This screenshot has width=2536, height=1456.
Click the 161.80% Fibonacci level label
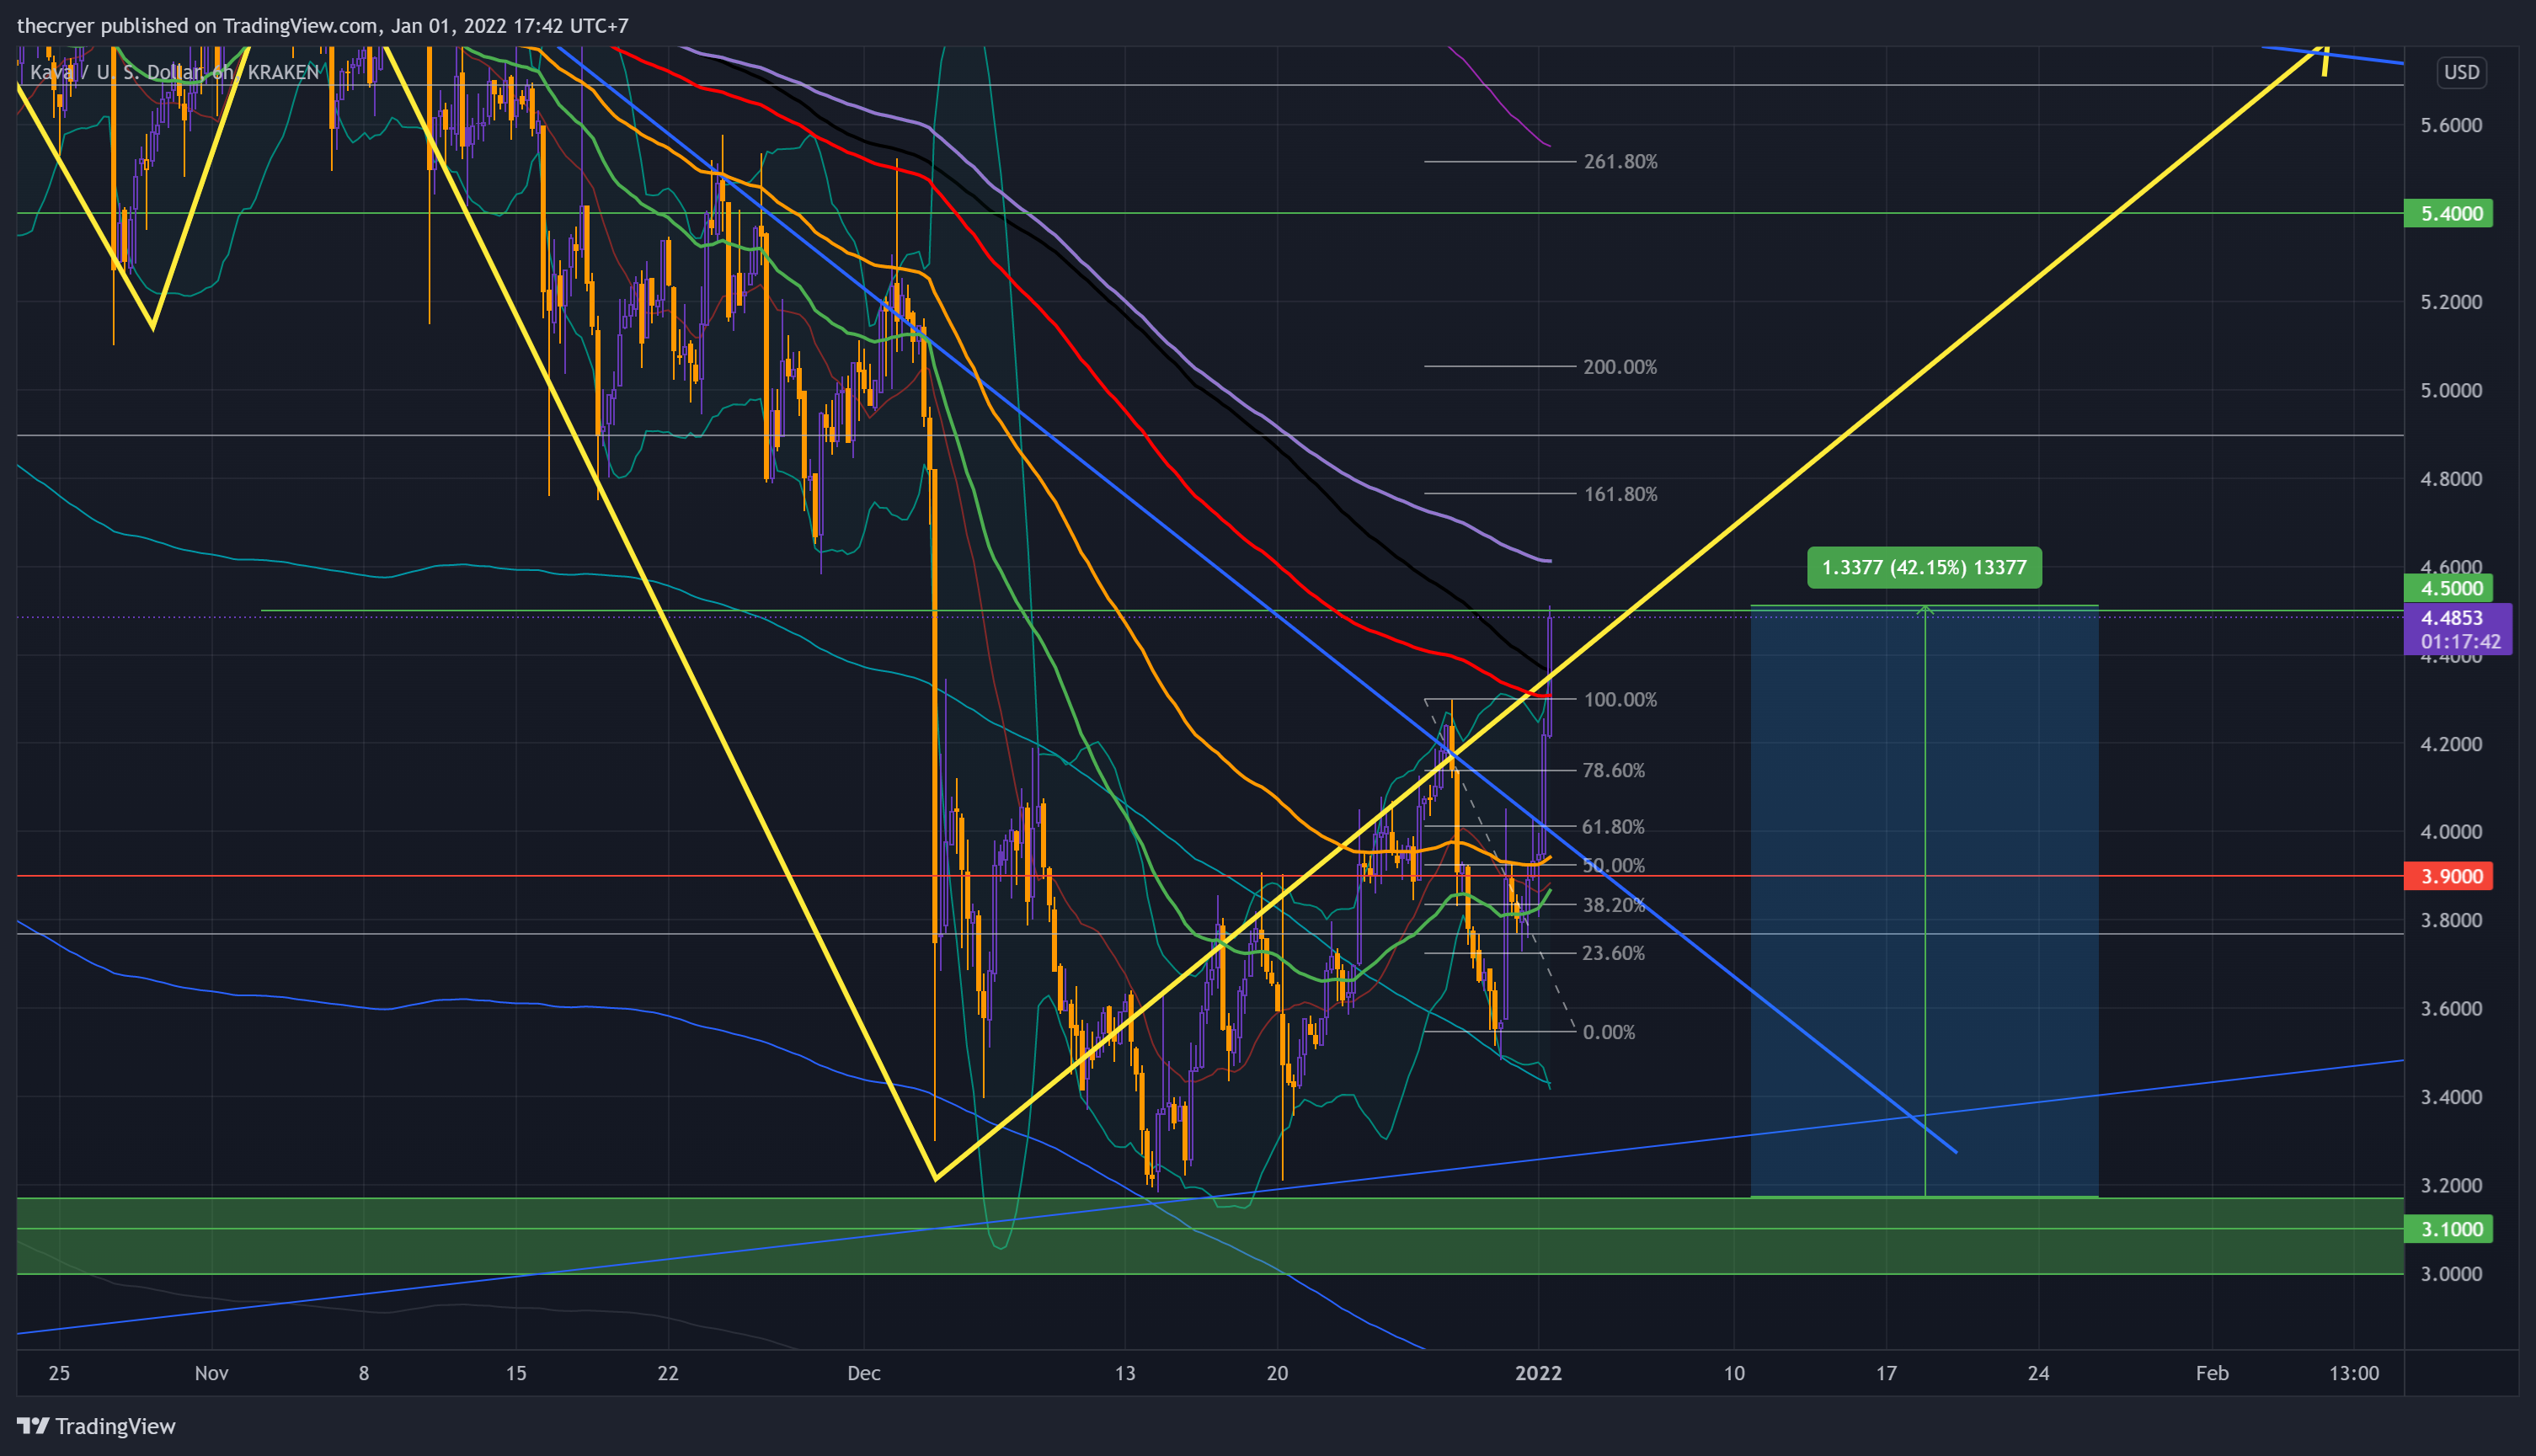1620,494
